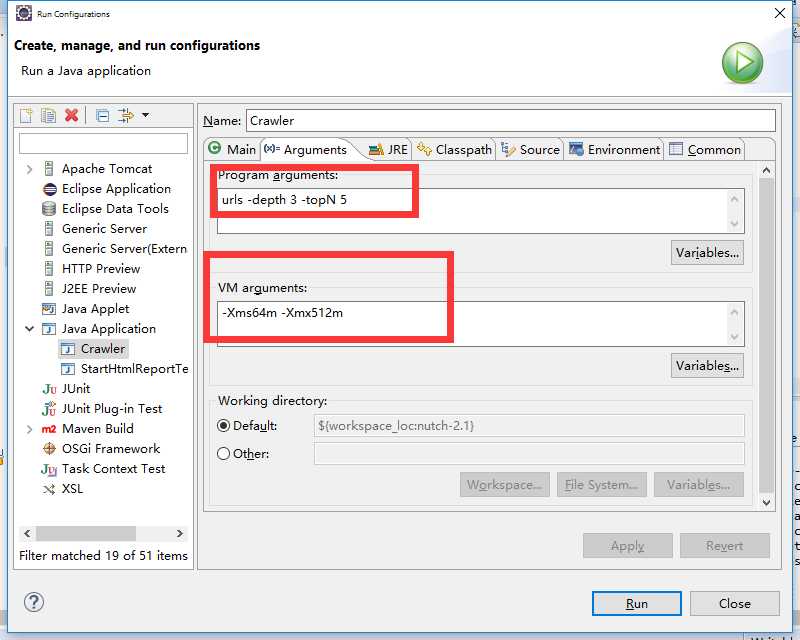800x640 pixels.
Task: Open help via question mark icon
Action: click(34, 602)
